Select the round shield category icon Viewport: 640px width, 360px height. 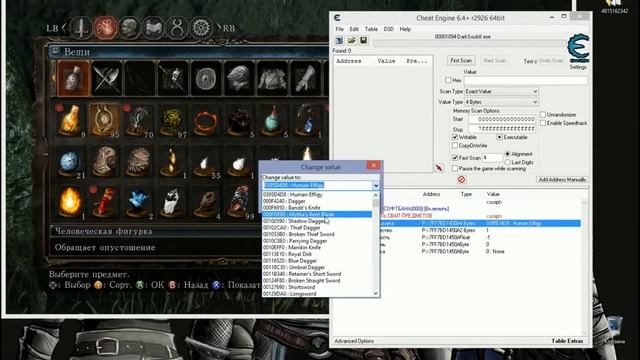[205, 78]
